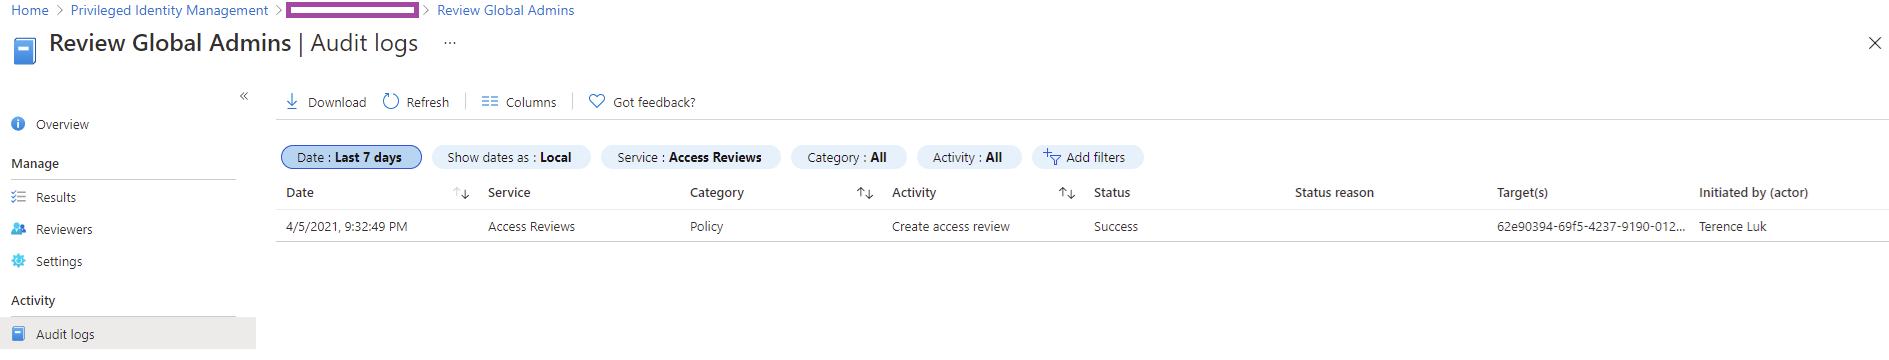Click the Got feedback heart icon
1889x360 pixels.
597,101
